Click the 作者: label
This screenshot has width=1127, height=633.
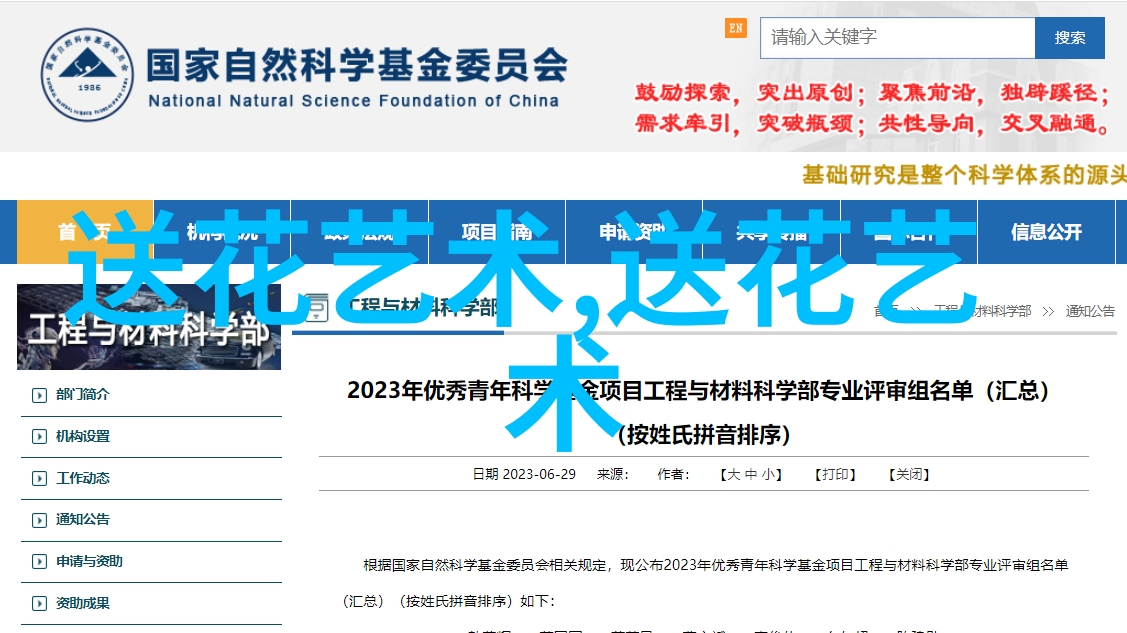coord(673,474)
